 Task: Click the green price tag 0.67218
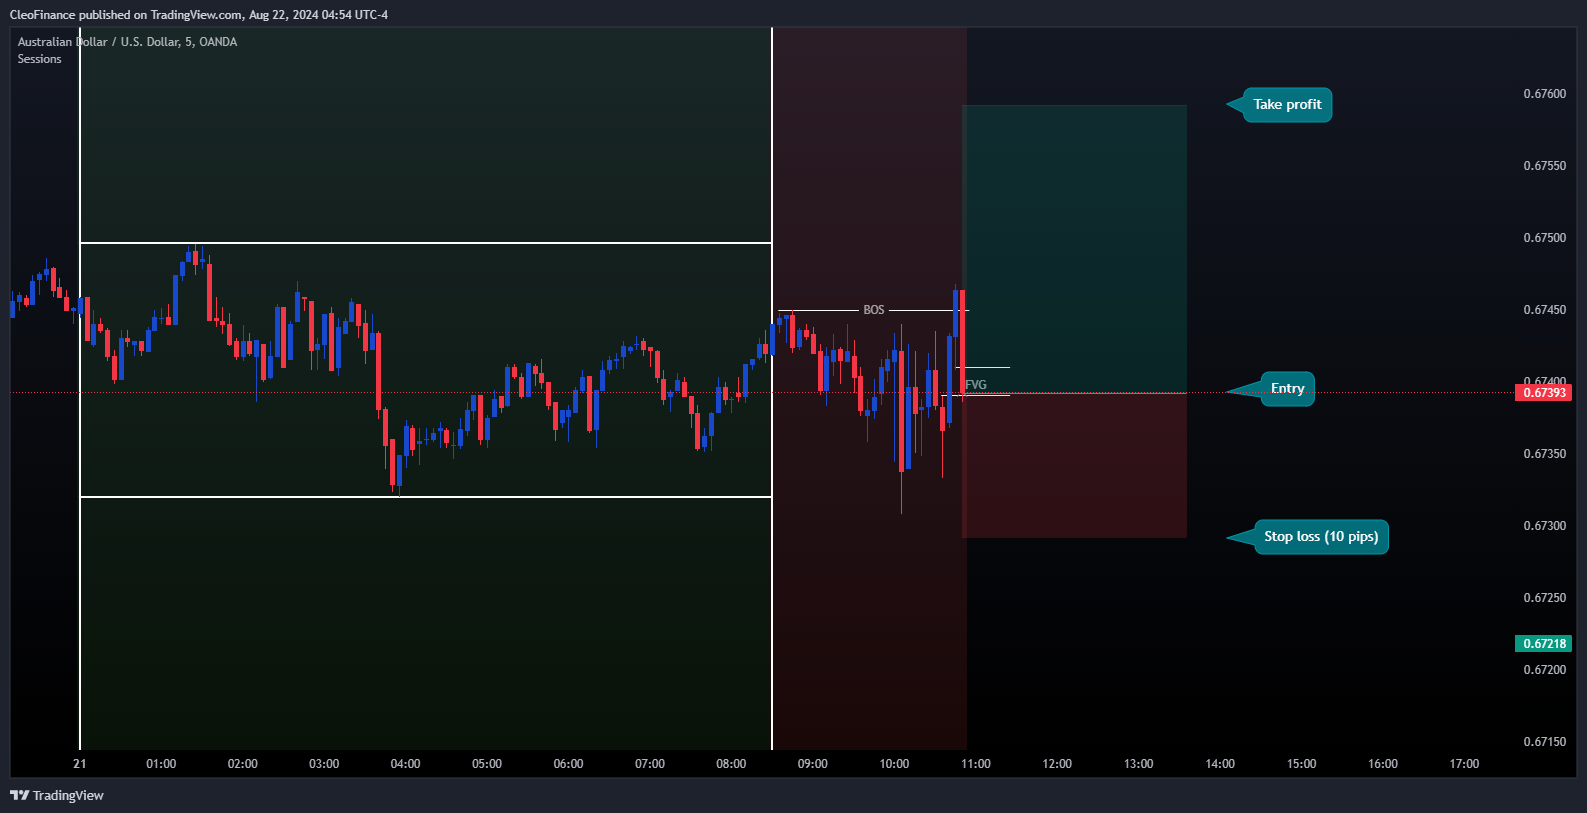(x=1544, y=644)
